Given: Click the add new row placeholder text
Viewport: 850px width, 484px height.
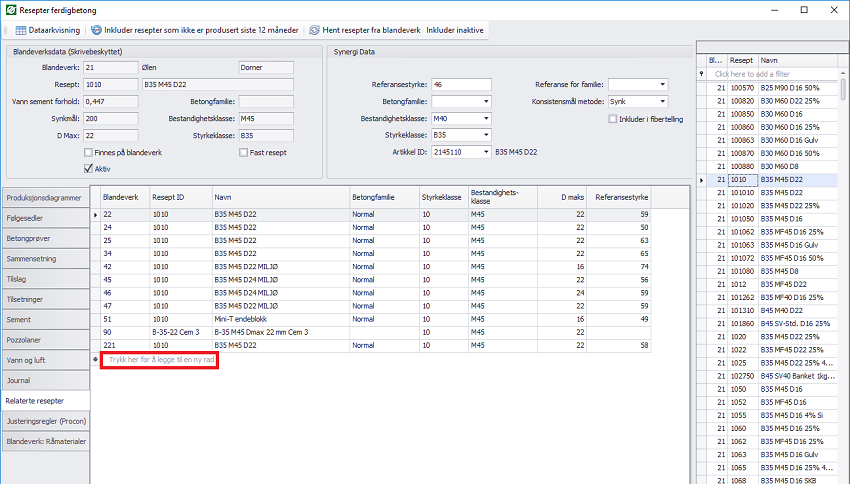Looking at the screenshot, I should tap(160, 358).
